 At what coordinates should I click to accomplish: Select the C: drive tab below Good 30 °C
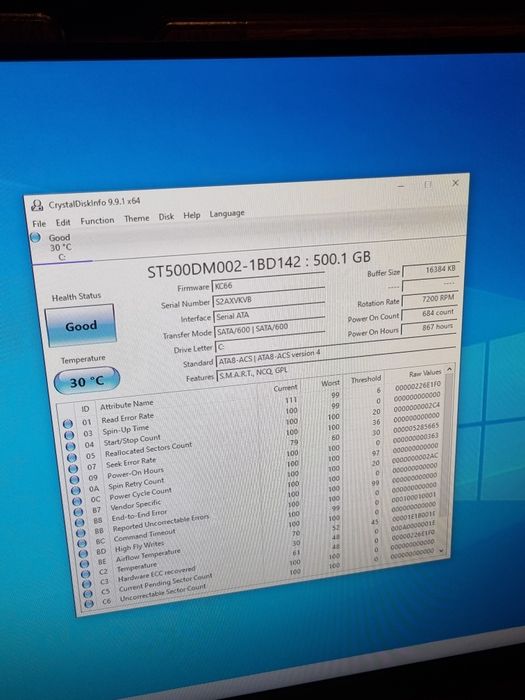(63, 258)
